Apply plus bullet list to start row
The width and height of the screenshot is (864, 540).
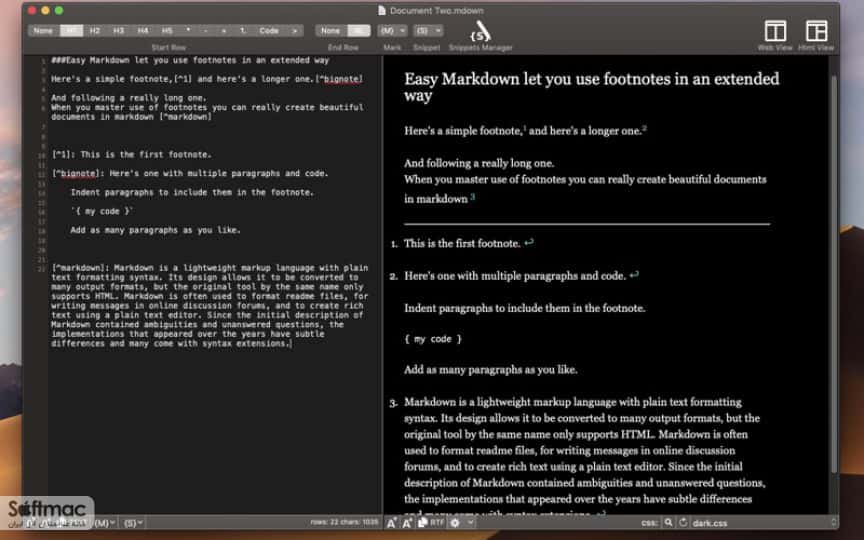click(x=224, y=31)
